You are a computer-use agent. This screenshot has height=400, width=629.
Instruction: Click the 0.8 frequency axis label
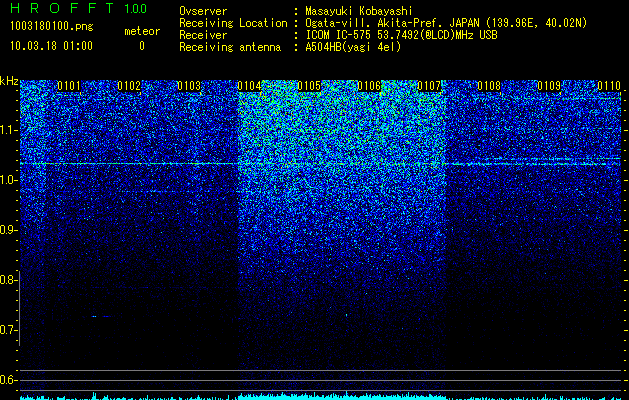coord(8,280)
